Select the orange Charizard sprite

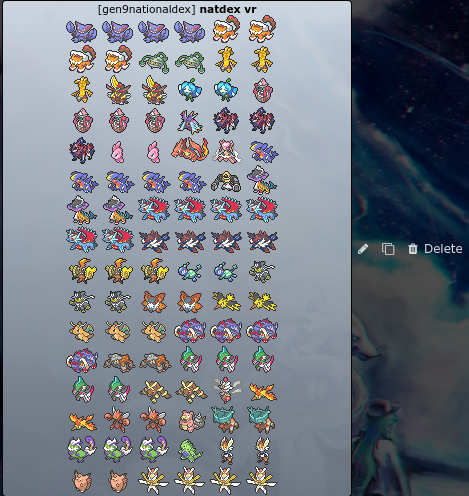point(190,149)
